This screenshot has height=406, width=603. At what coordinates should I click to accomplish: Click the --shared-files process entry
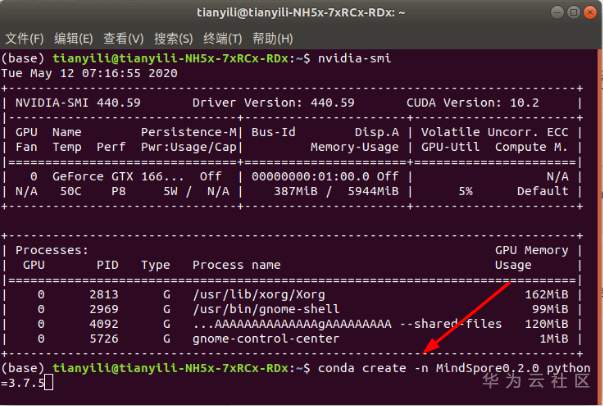(x=347, y=324)
